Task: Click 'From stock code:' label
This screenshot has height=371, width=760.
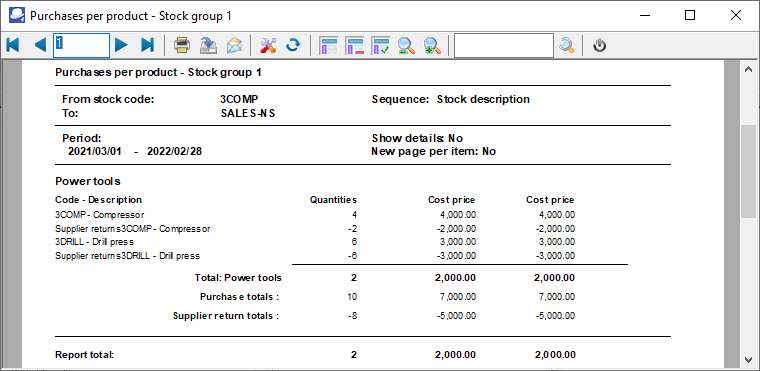Action: 108,99
